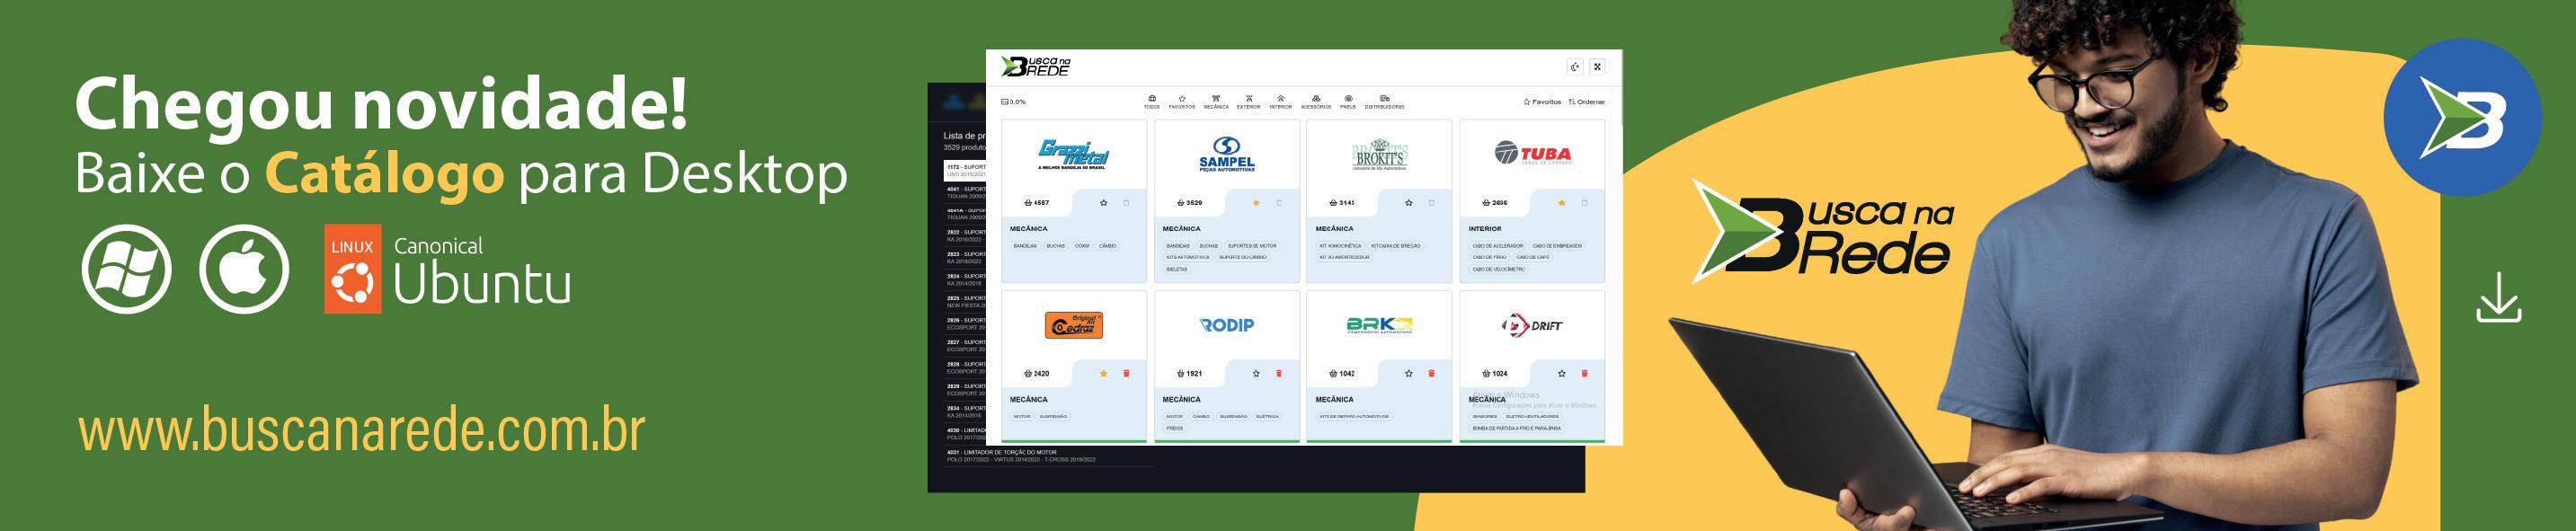Click the Kit Homocinética tag on Brokit's card
This screenshot has width=2576, height=531.
click(1340, 245)
